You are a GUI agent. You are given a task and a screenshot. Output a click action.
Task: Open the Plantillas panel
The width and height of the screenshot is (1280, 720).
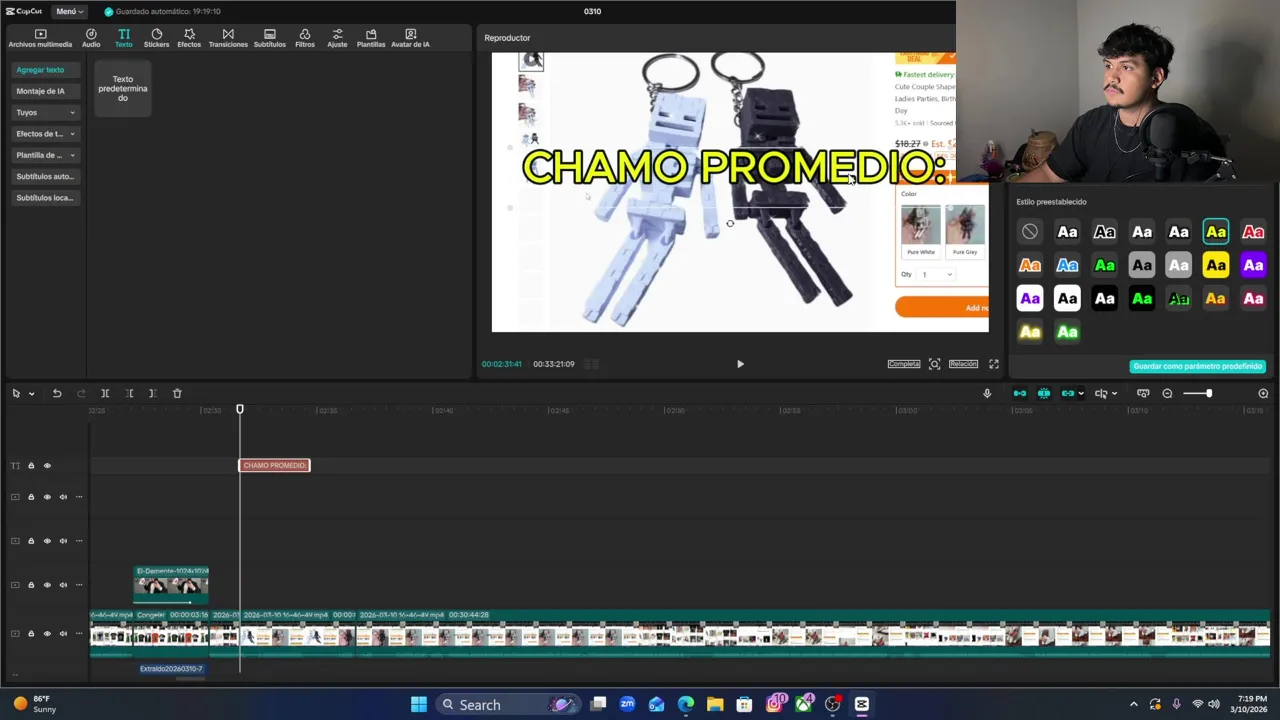click(371, 38)
